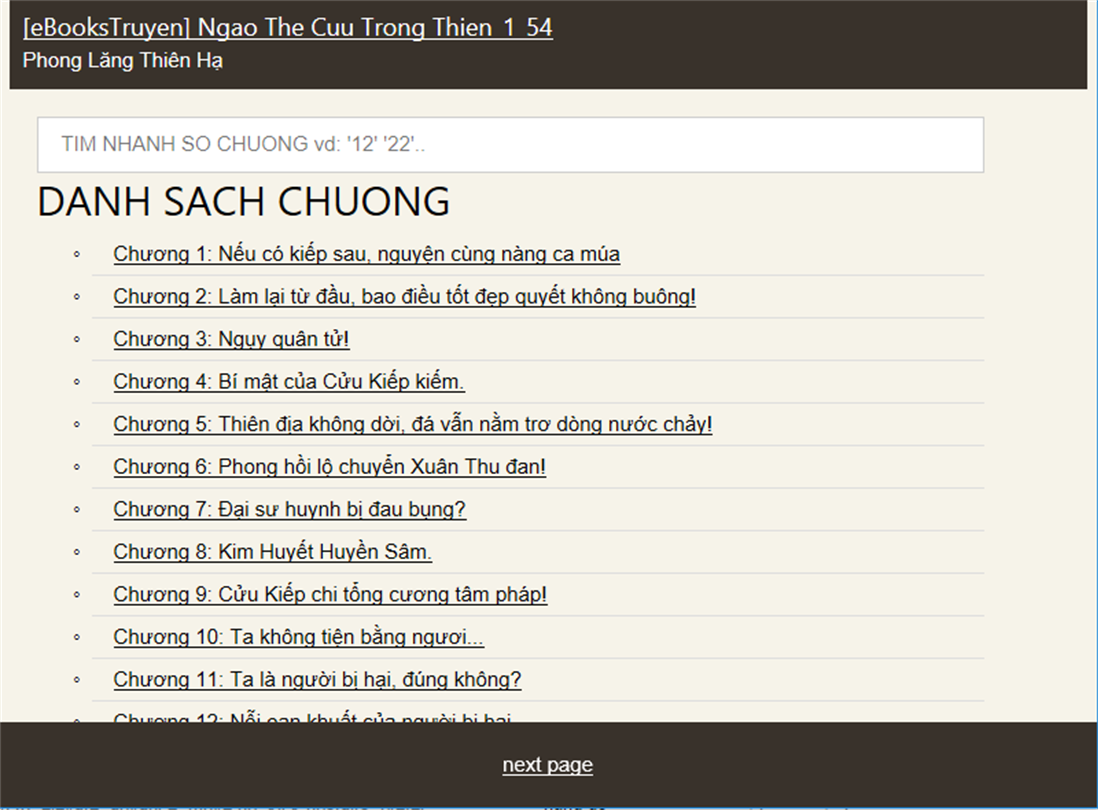The image size is (1098, 810).
Task: Open Chương 11: Ta là người bị hại
Action: tap(317, 680)
